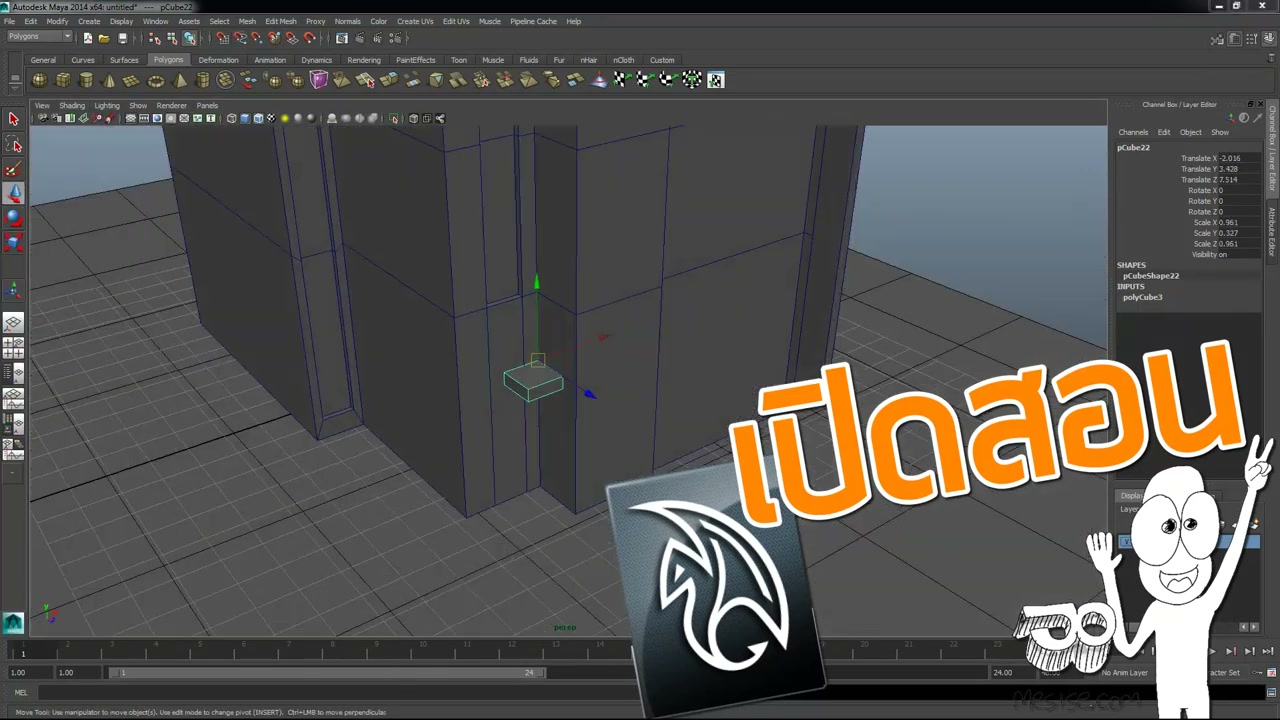Switch to the Rendering shelf tab
Viewport: 1280px width, 720px height.
364,60
